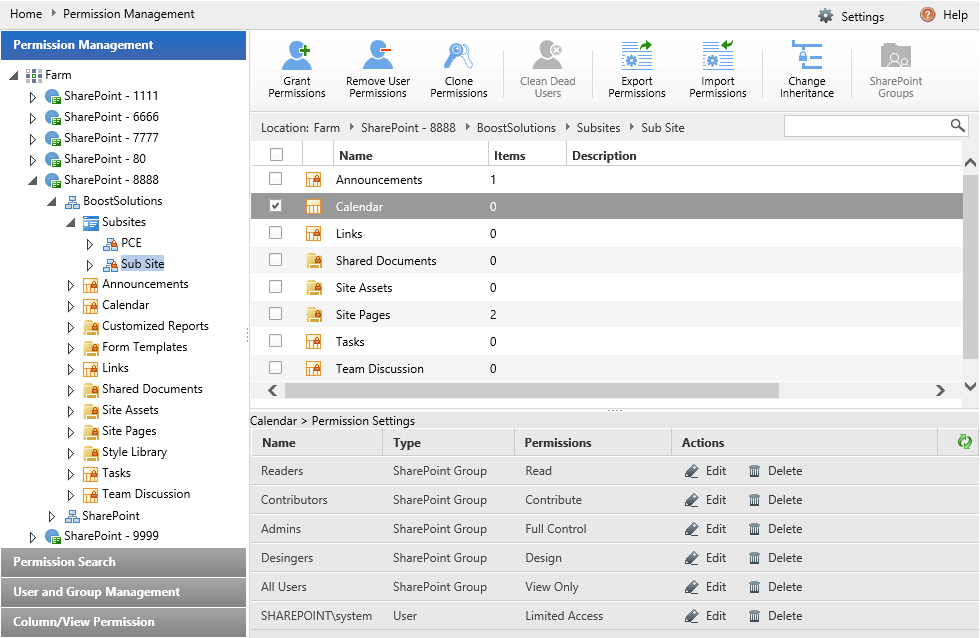Edit the SHAREPOINT\system user permissions
This screenshot has height=638, width=980.
coord(706,616)
